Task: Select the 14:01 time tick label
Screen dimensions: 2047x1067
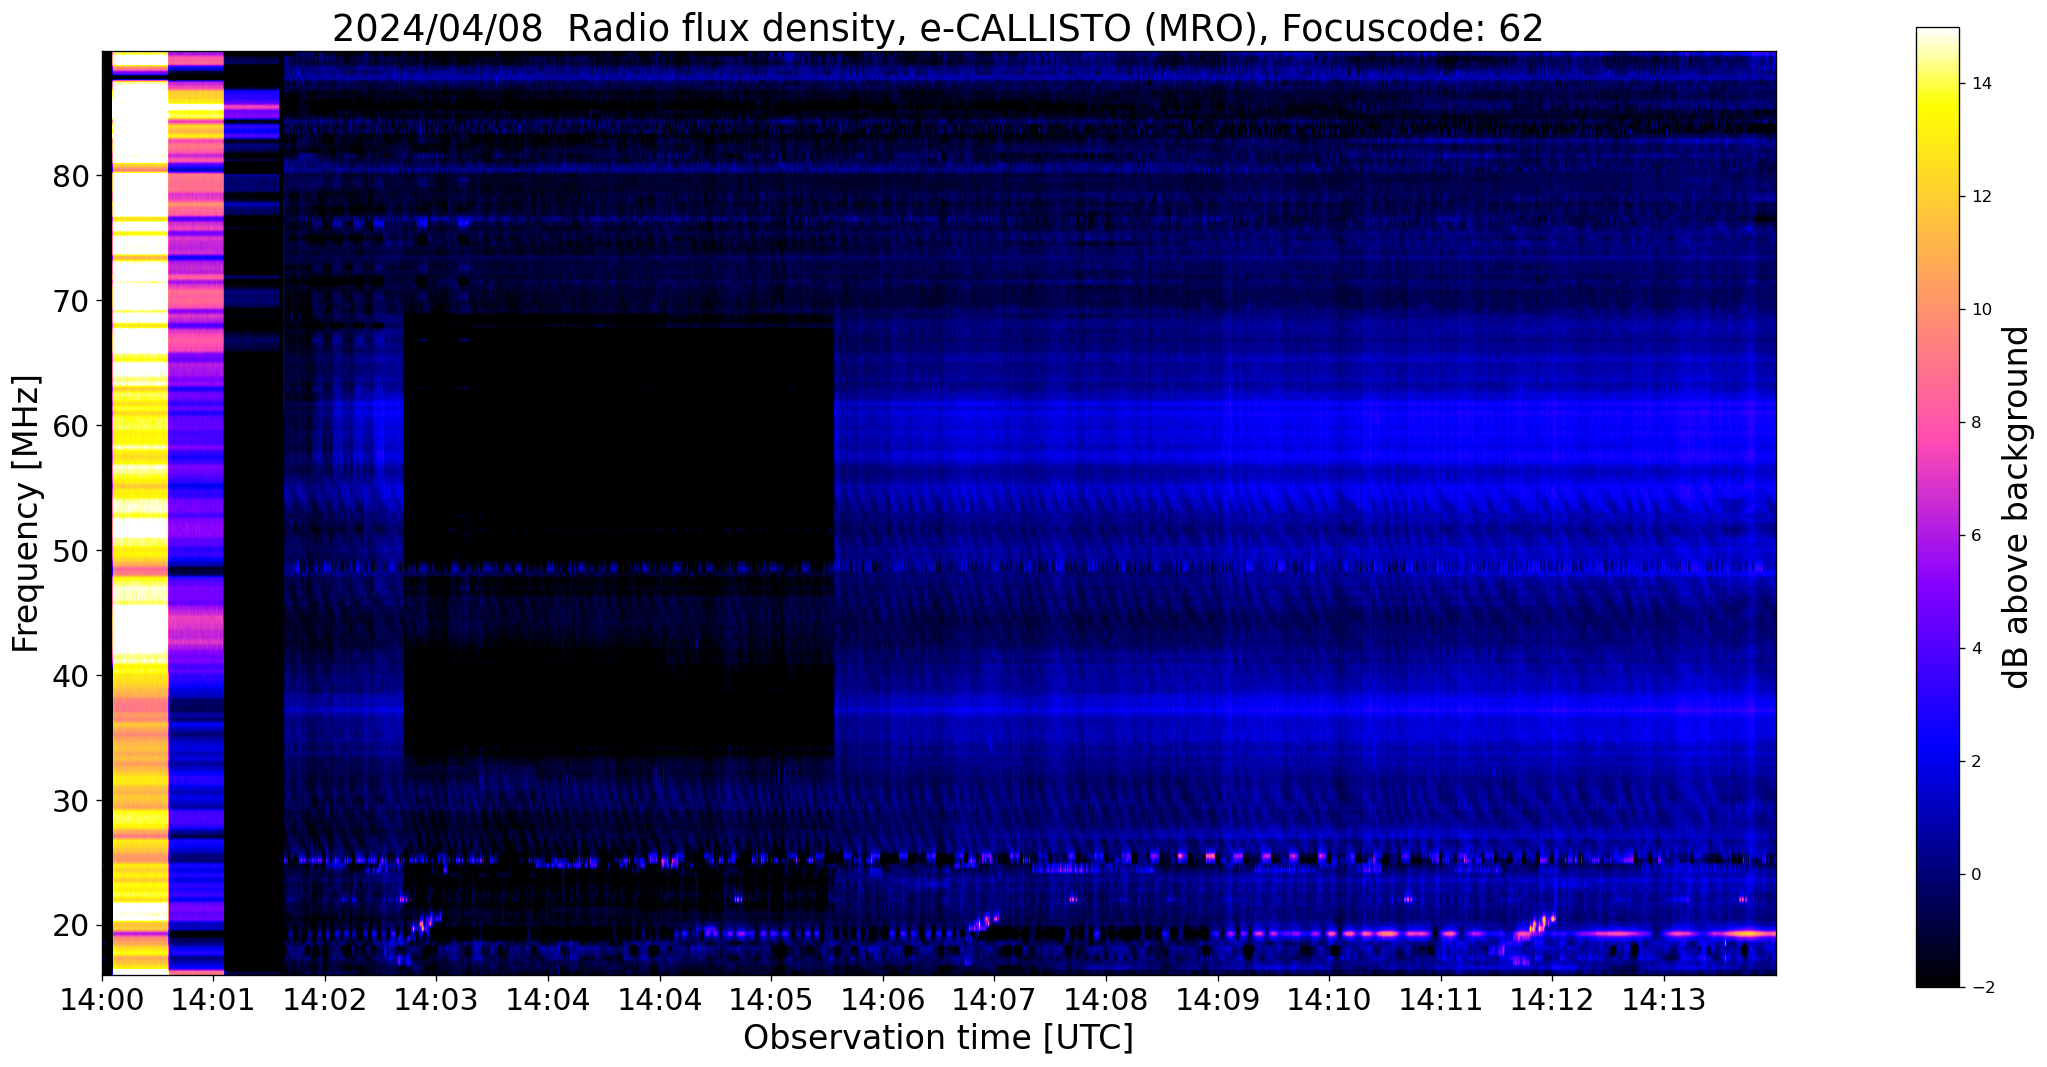Action: [213, 998]
